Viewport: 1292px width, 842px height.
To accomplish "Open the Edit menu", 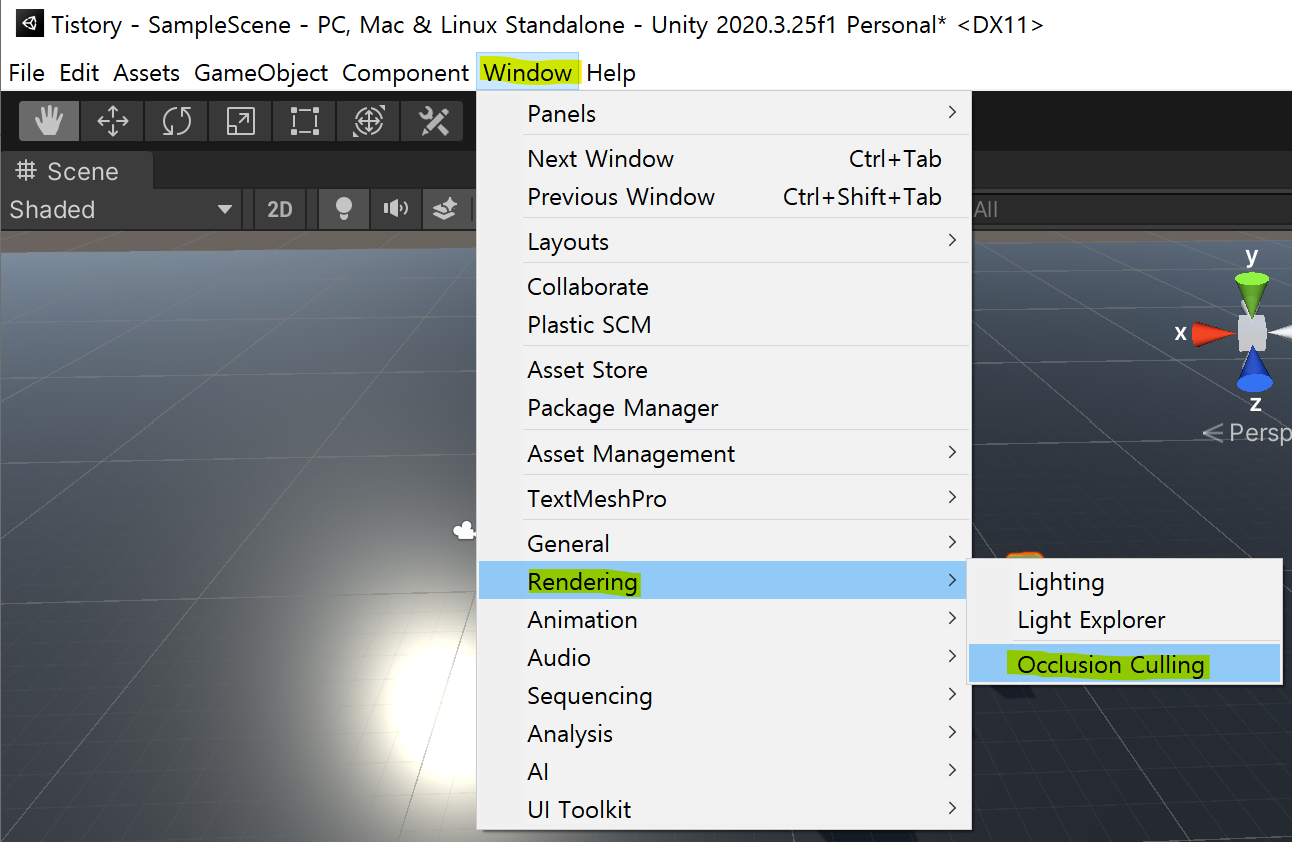I will tap(79, 73).
